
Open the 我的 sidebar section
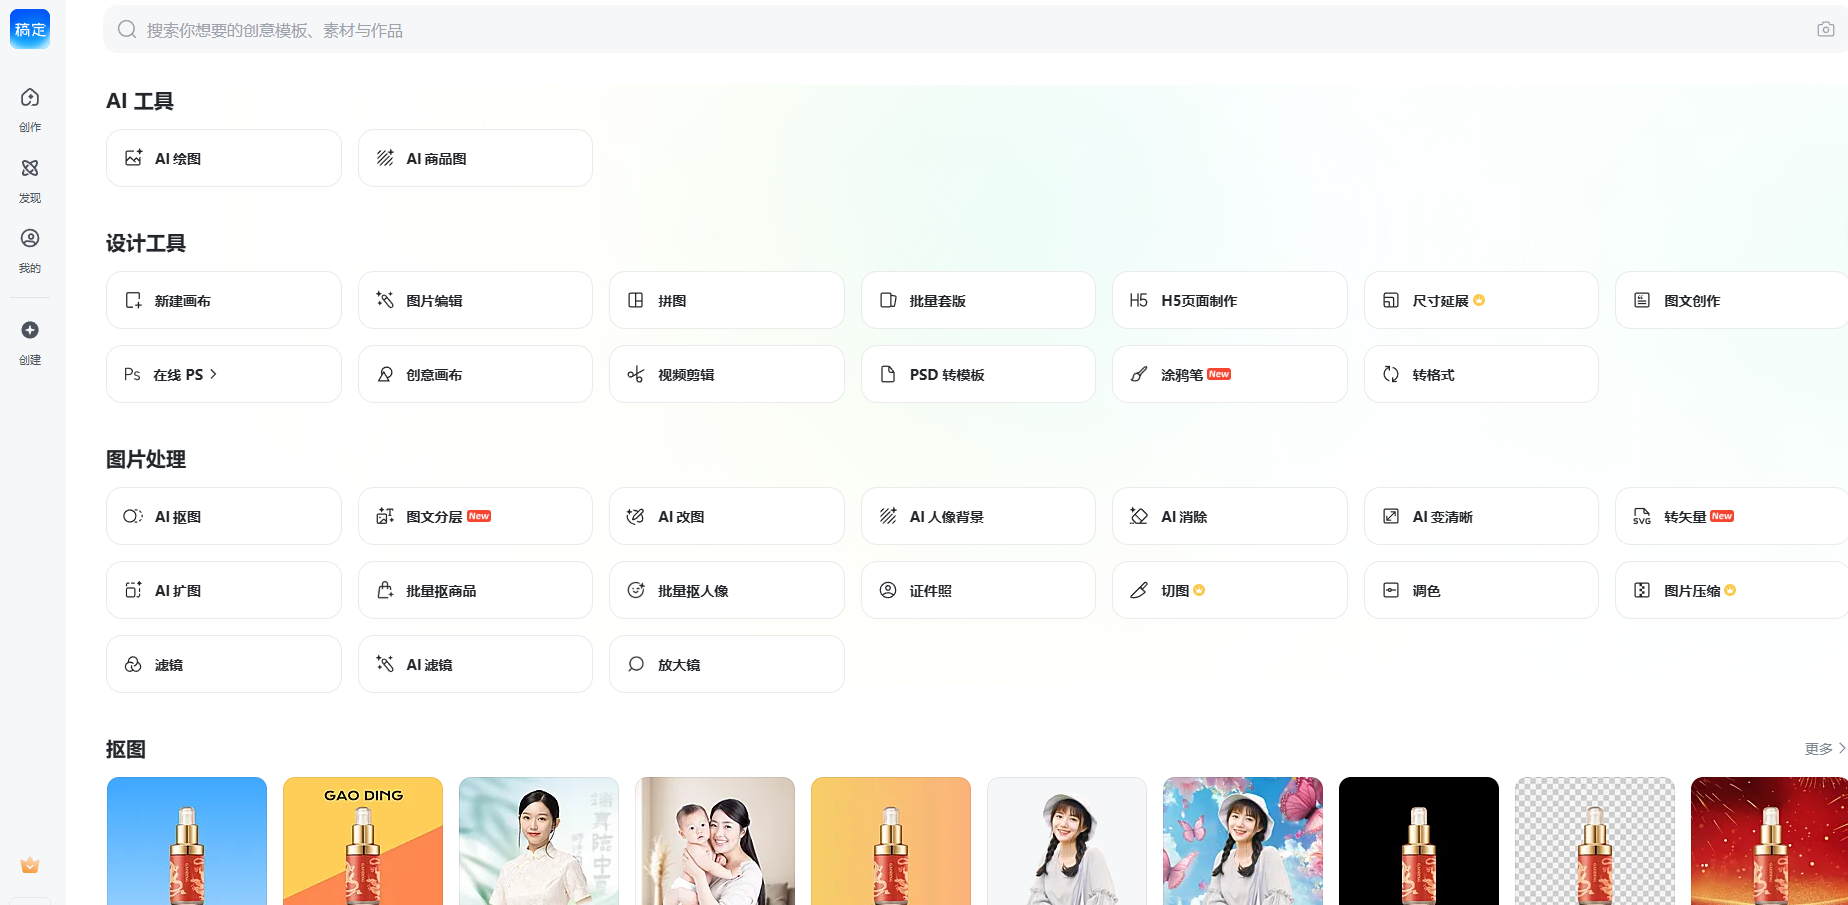(x=30, y=250)
